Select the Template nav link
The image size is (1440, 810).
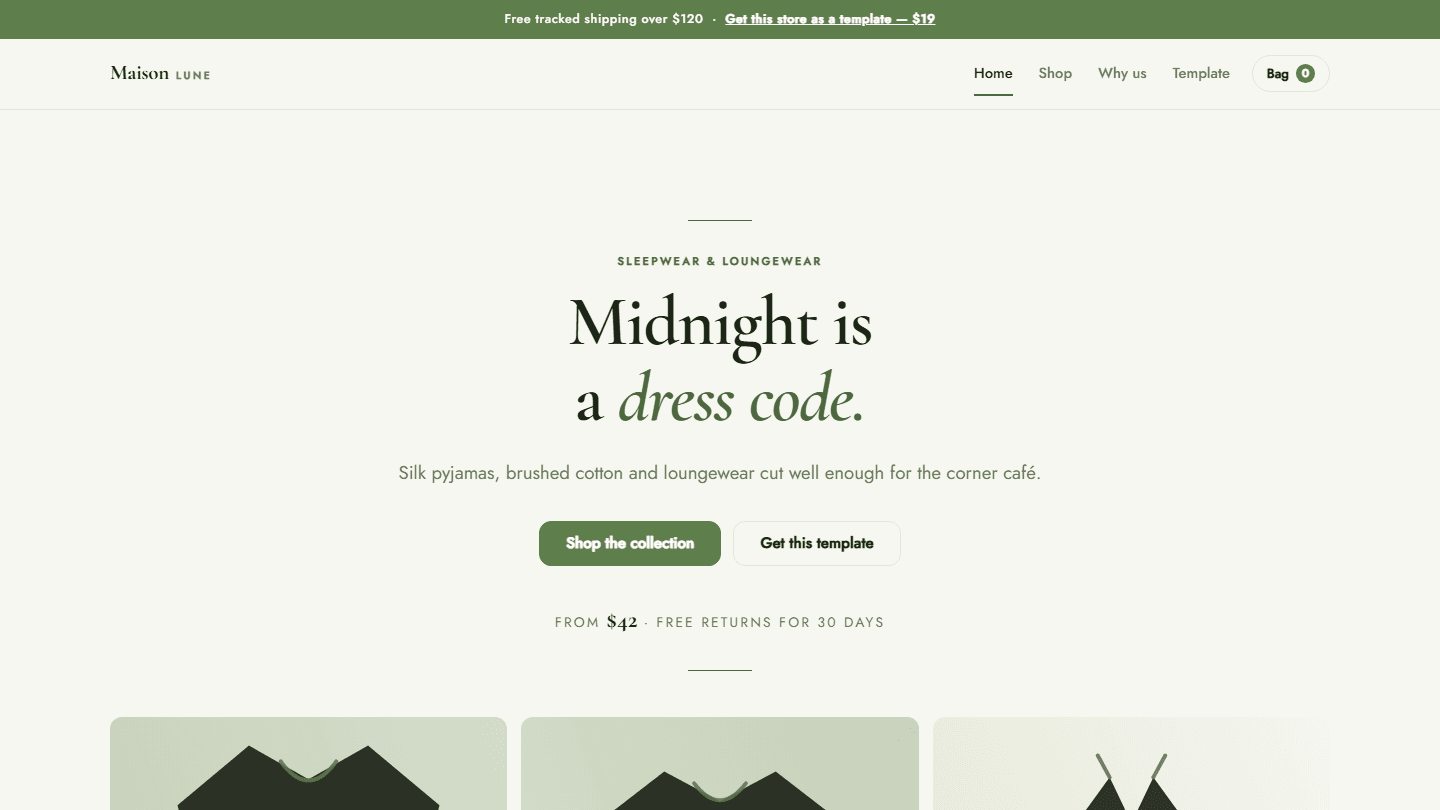click(x=1201, y=73)
